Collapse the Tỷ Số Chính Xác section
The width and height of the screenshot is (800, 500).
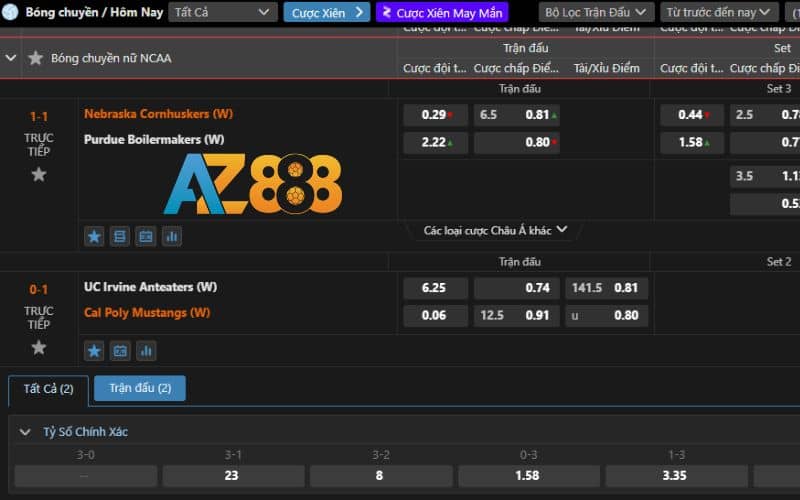tap(25, 432)
